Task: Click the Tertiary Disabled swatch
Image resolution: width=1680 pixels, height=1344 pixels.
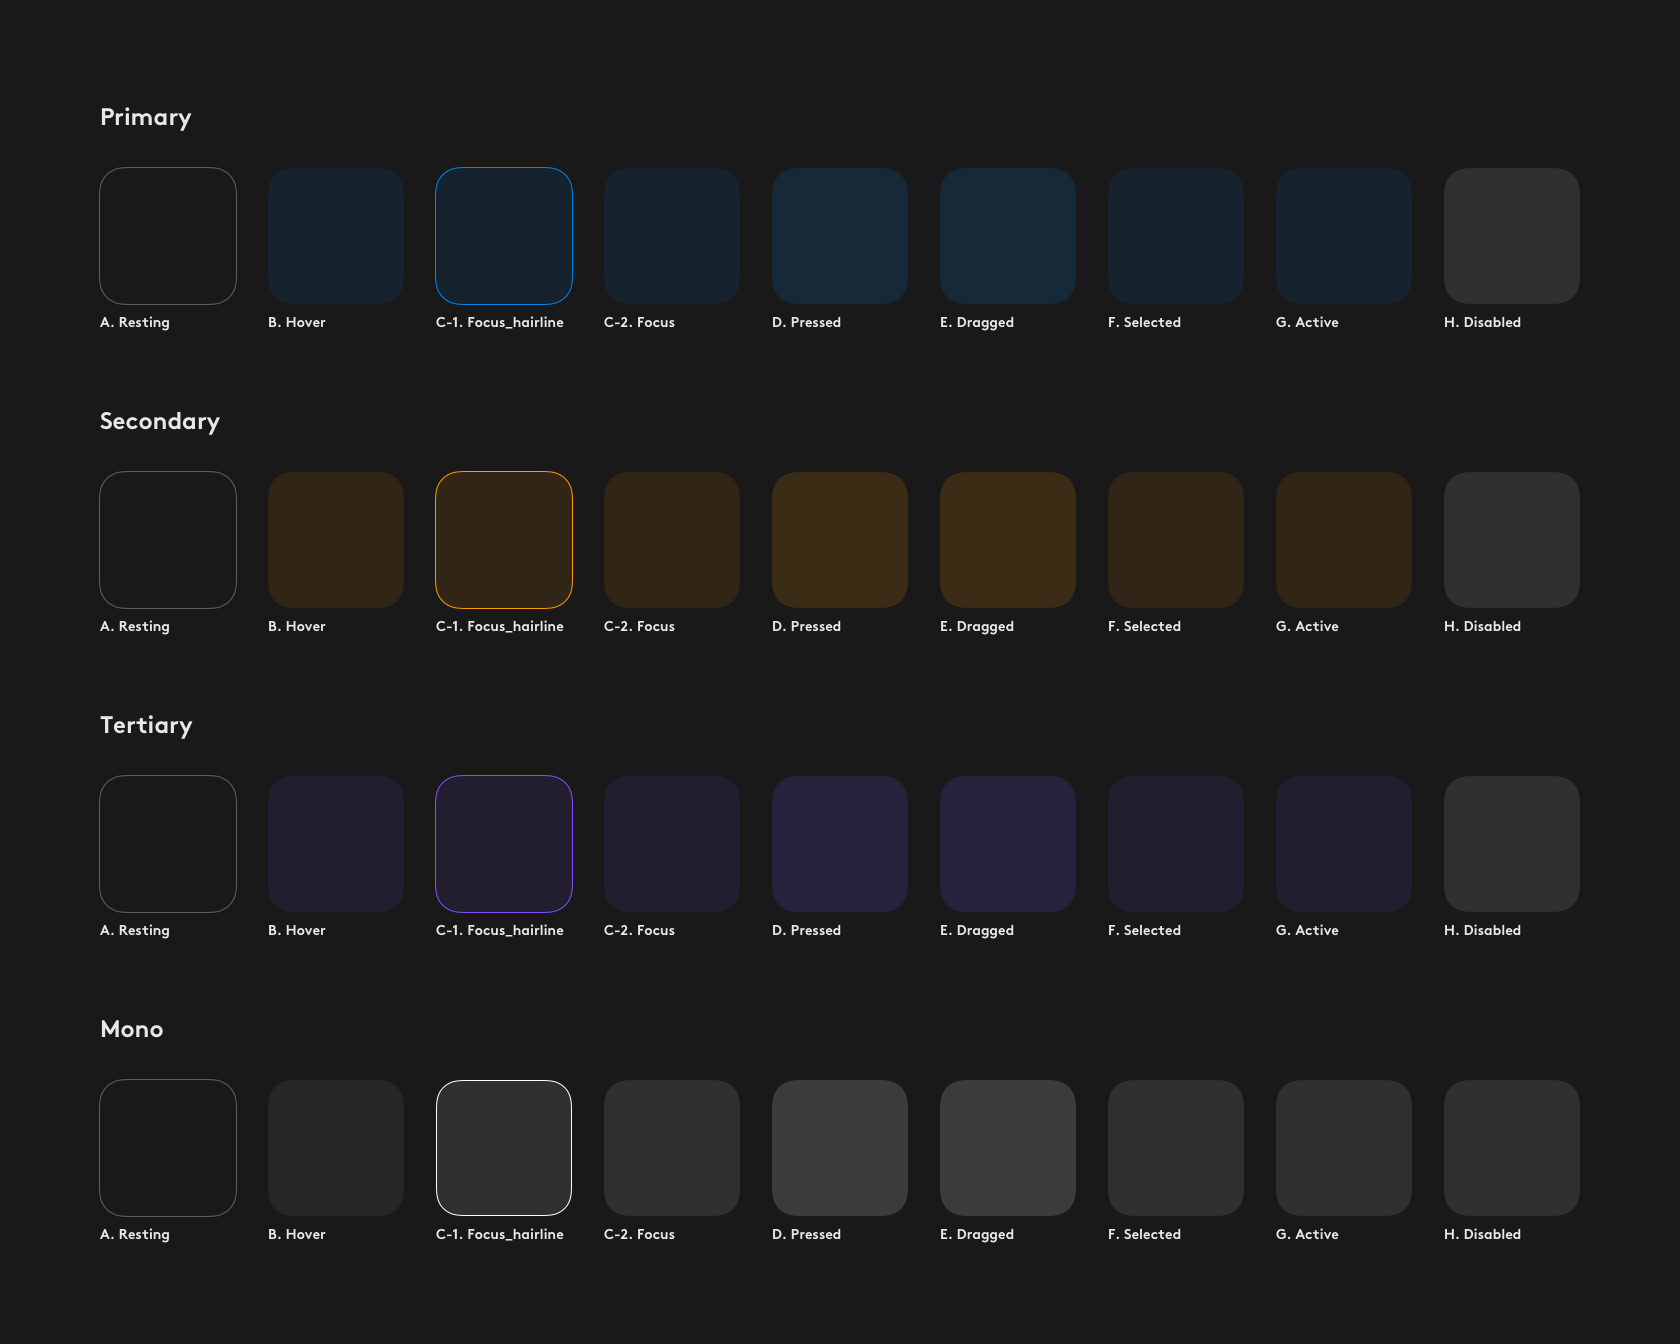Action: coord(1512,844)
